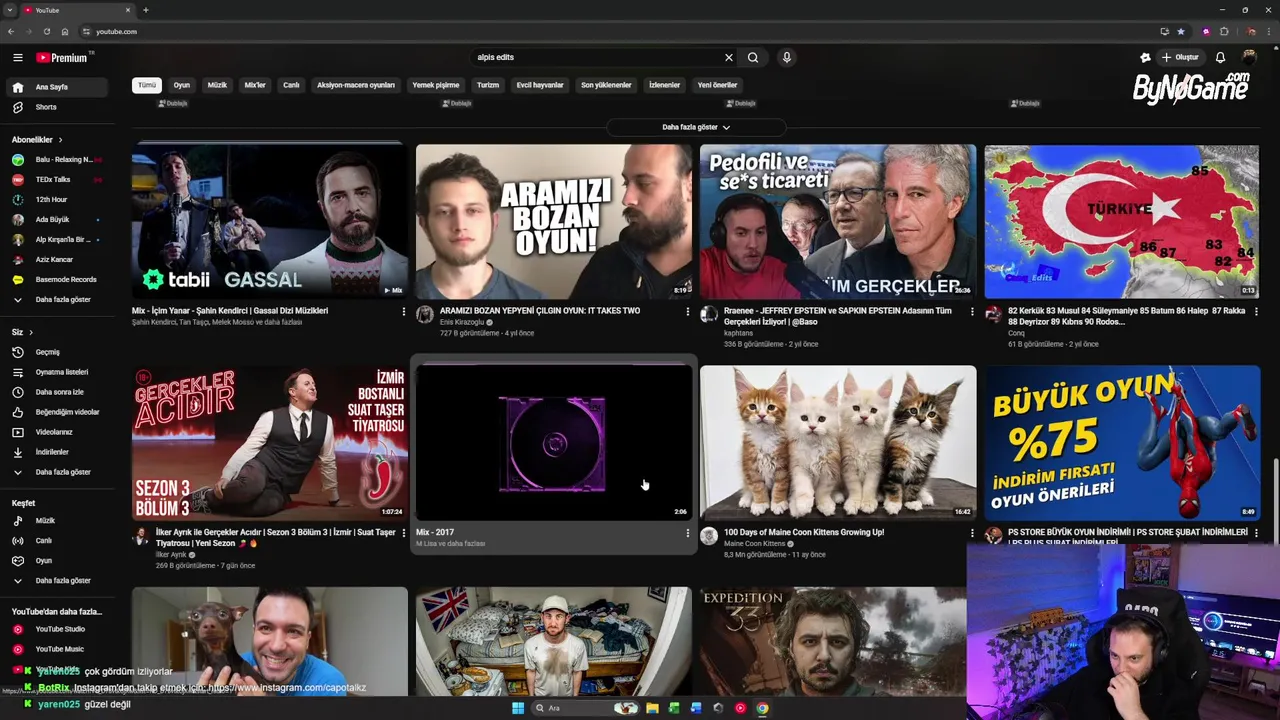Open the hamburger guide menu

[x=17, y=58]
